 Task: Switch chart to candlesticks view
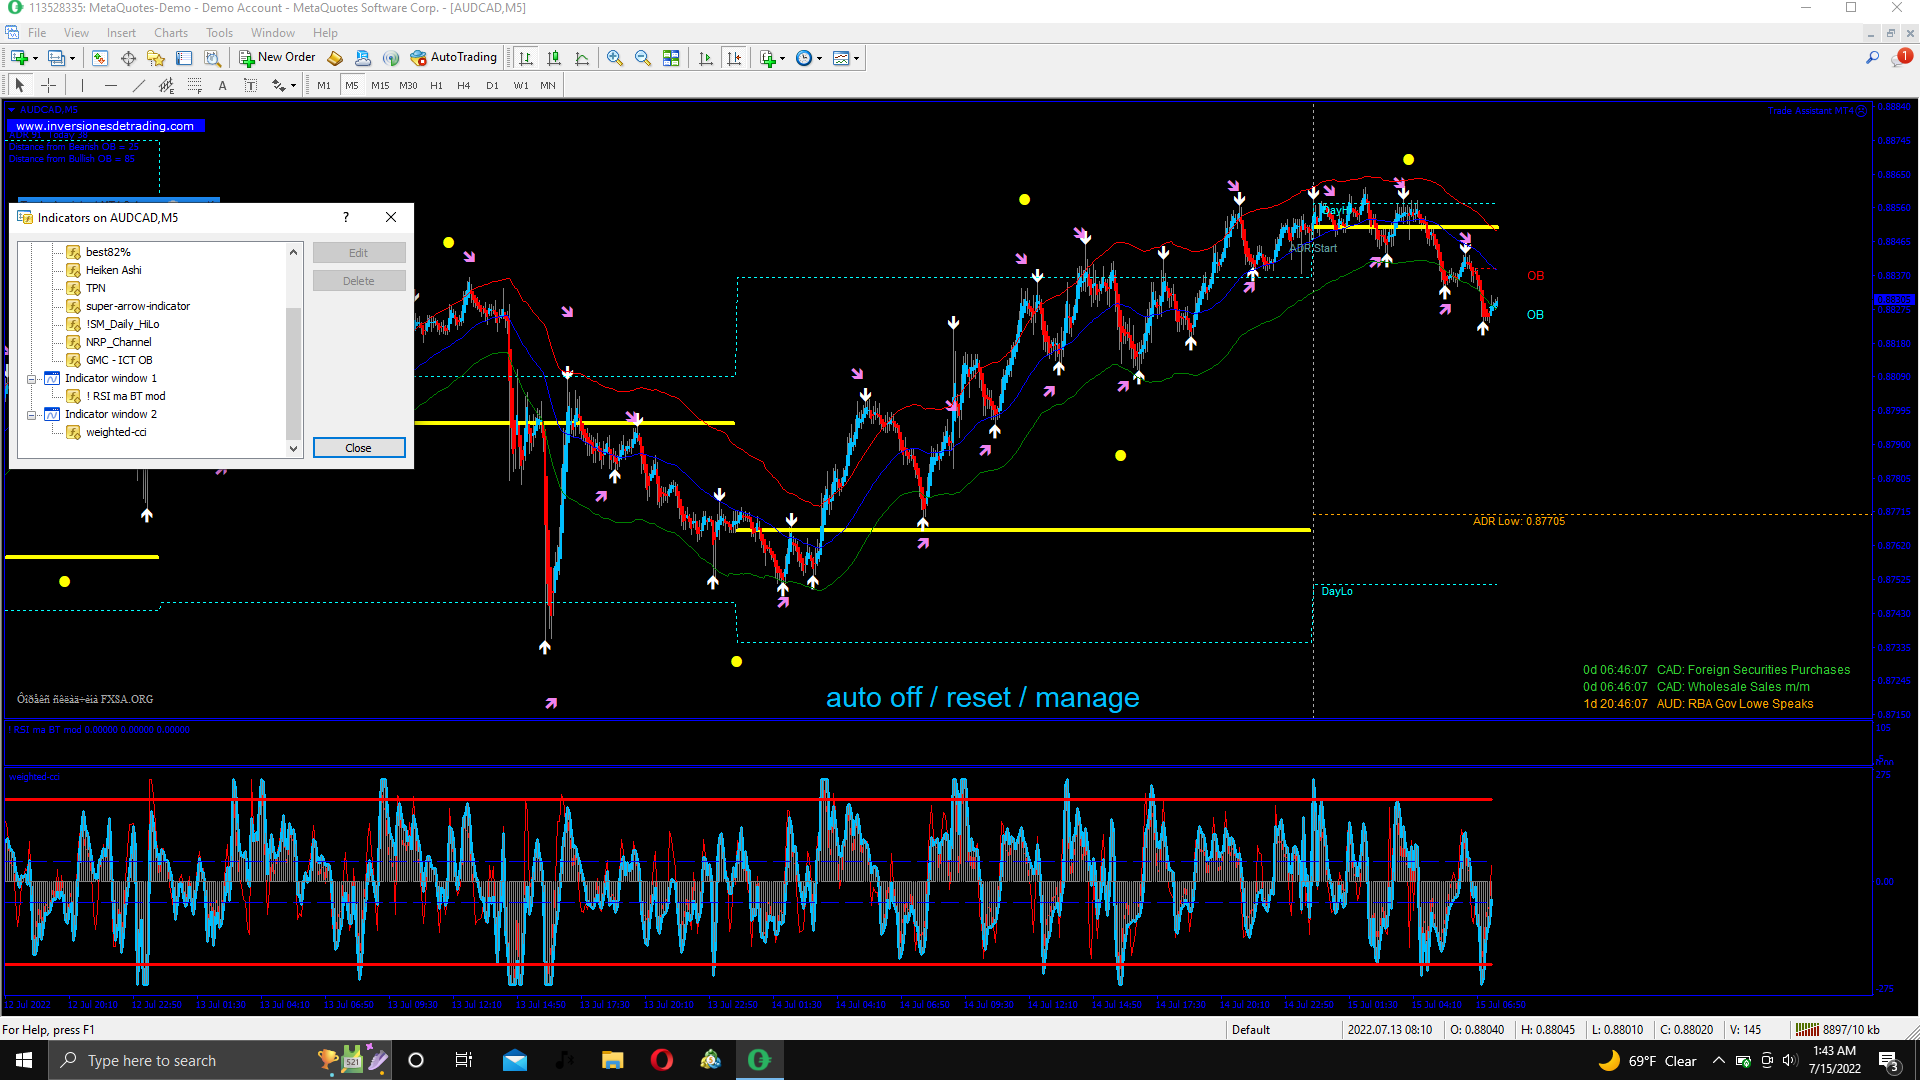554,58
